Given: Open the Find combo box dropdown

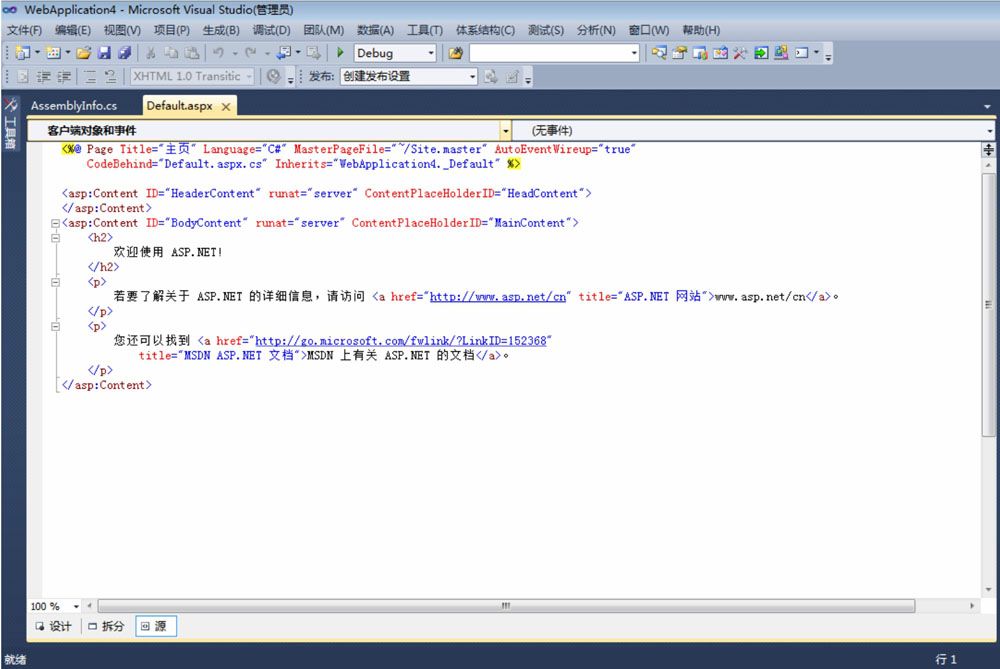Looking at the screenshot, I should tap(634, 53).
